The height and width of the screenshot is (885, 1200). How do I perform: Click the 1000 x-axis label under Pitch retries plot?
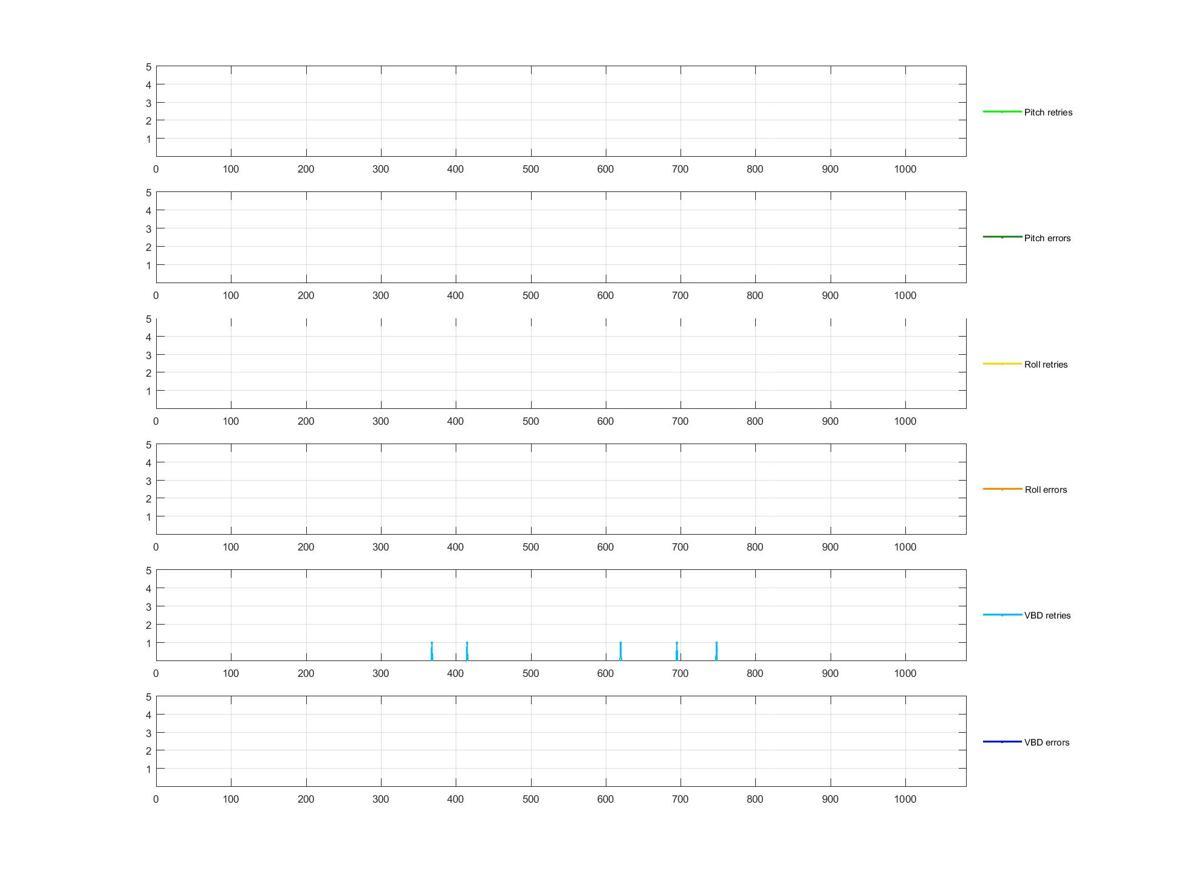[905, 170]
